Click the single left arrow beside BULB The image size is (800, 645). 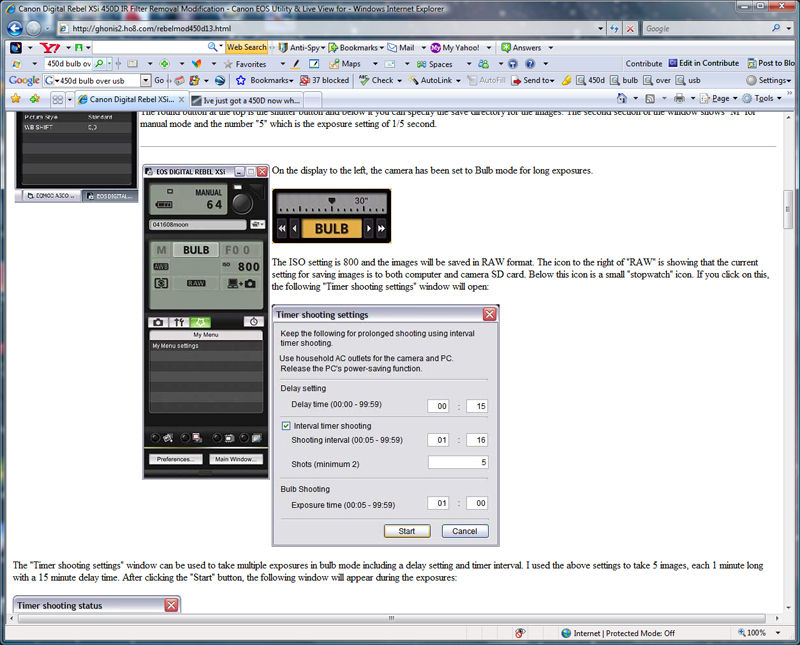pos(294,229)
